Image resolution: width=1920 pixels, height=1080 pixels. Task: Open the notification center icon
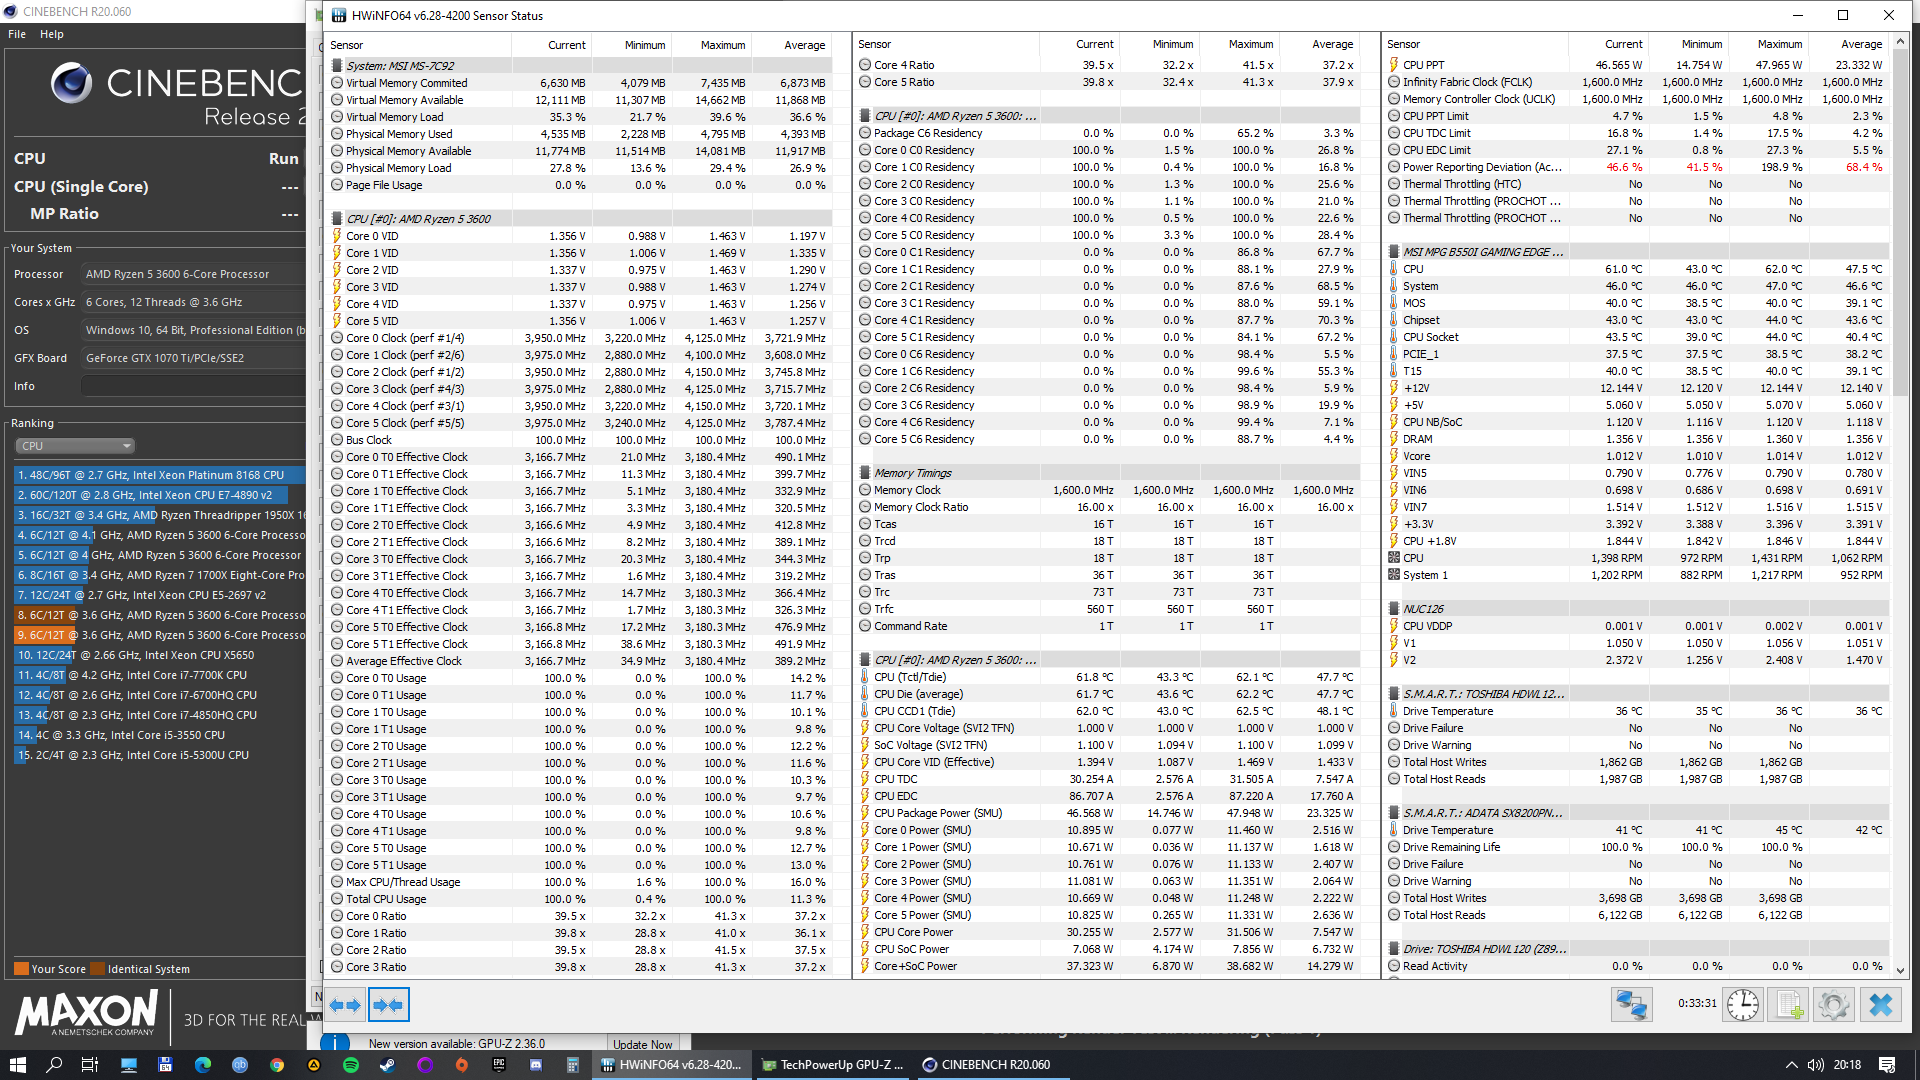pos(1887,1065)
